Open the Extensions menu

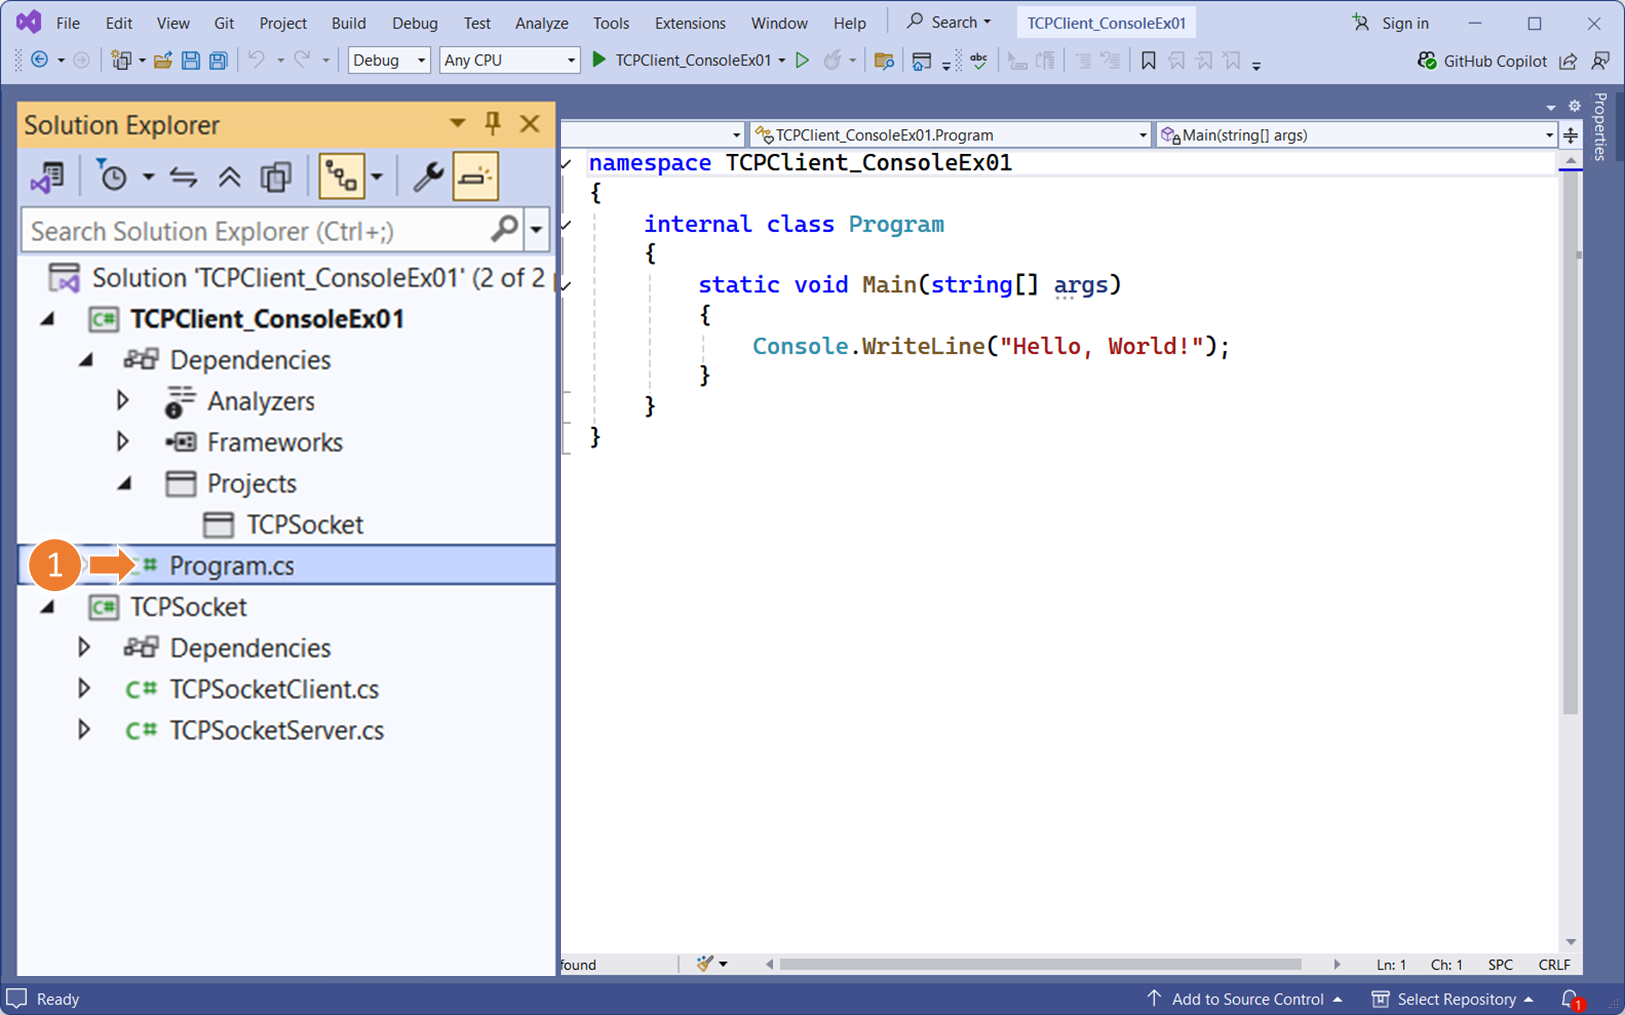690,23
